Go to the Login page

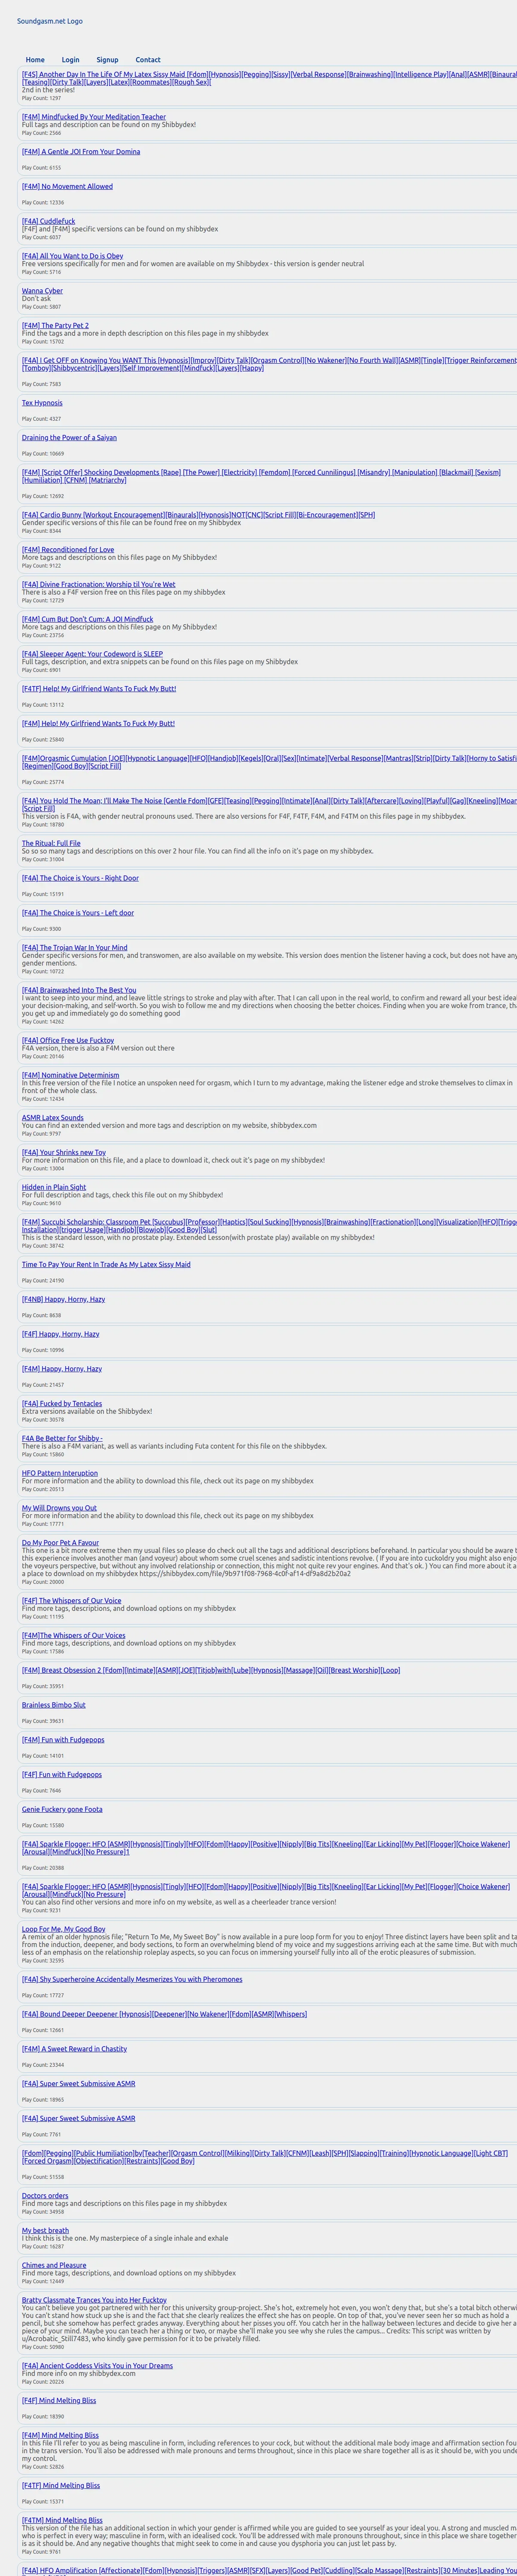(x=70, y=60)
